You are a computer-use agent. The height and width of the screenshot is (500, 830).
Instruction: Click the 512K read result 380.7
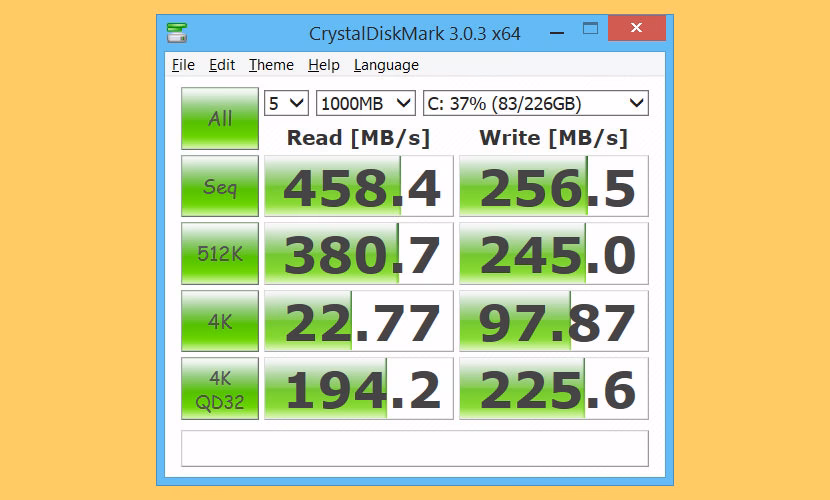pos(359,253)
